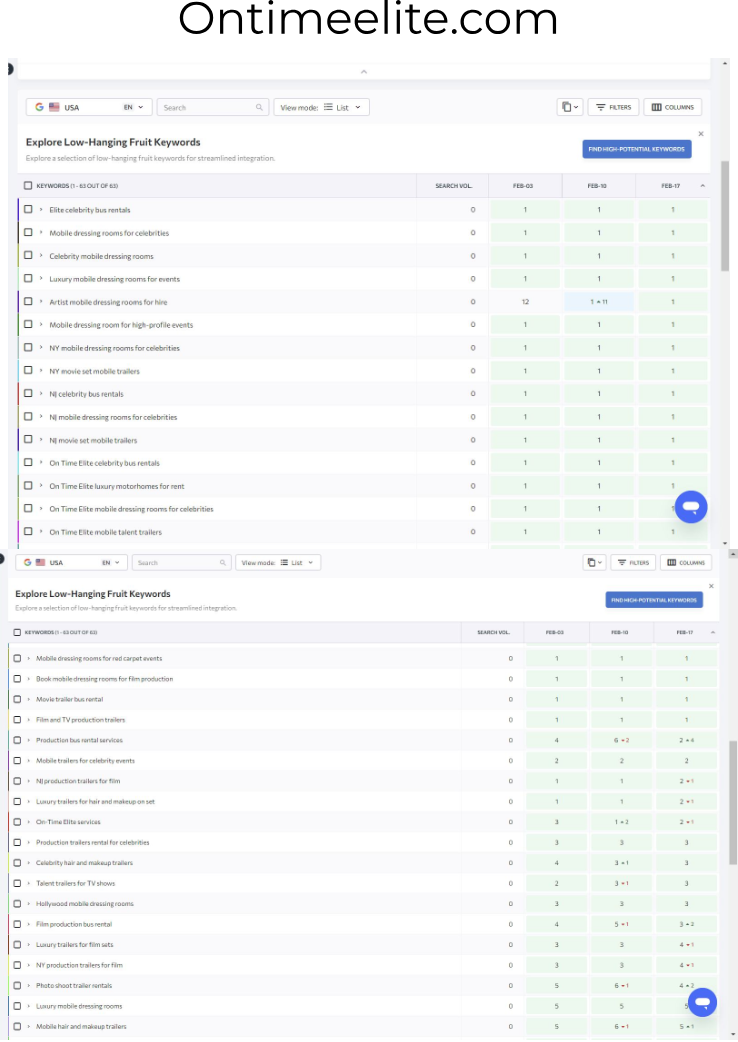Open upper View mode List dropdown
This screenshot has width=738, height=1042.
coord(322,107)
